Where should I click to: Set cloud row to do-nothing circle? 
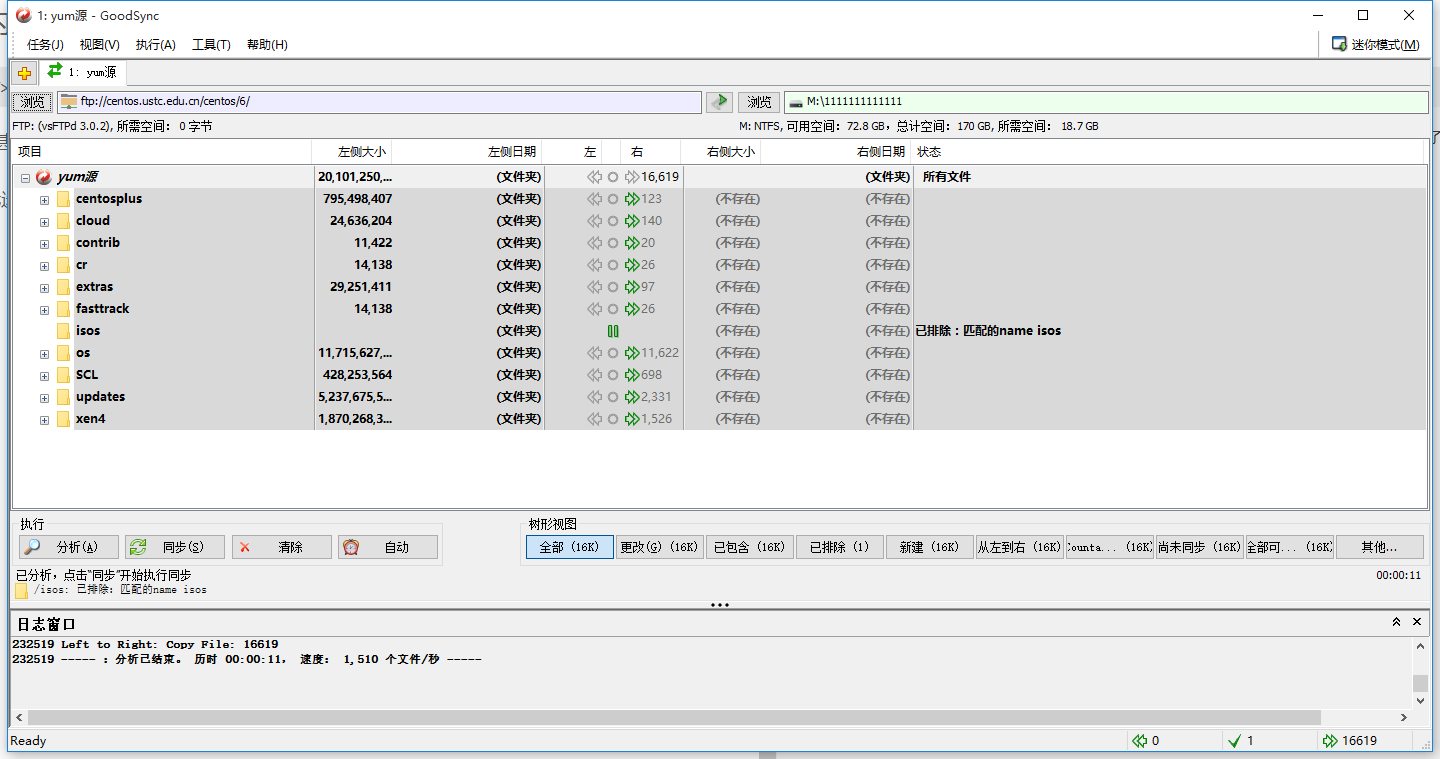point(613,221)
